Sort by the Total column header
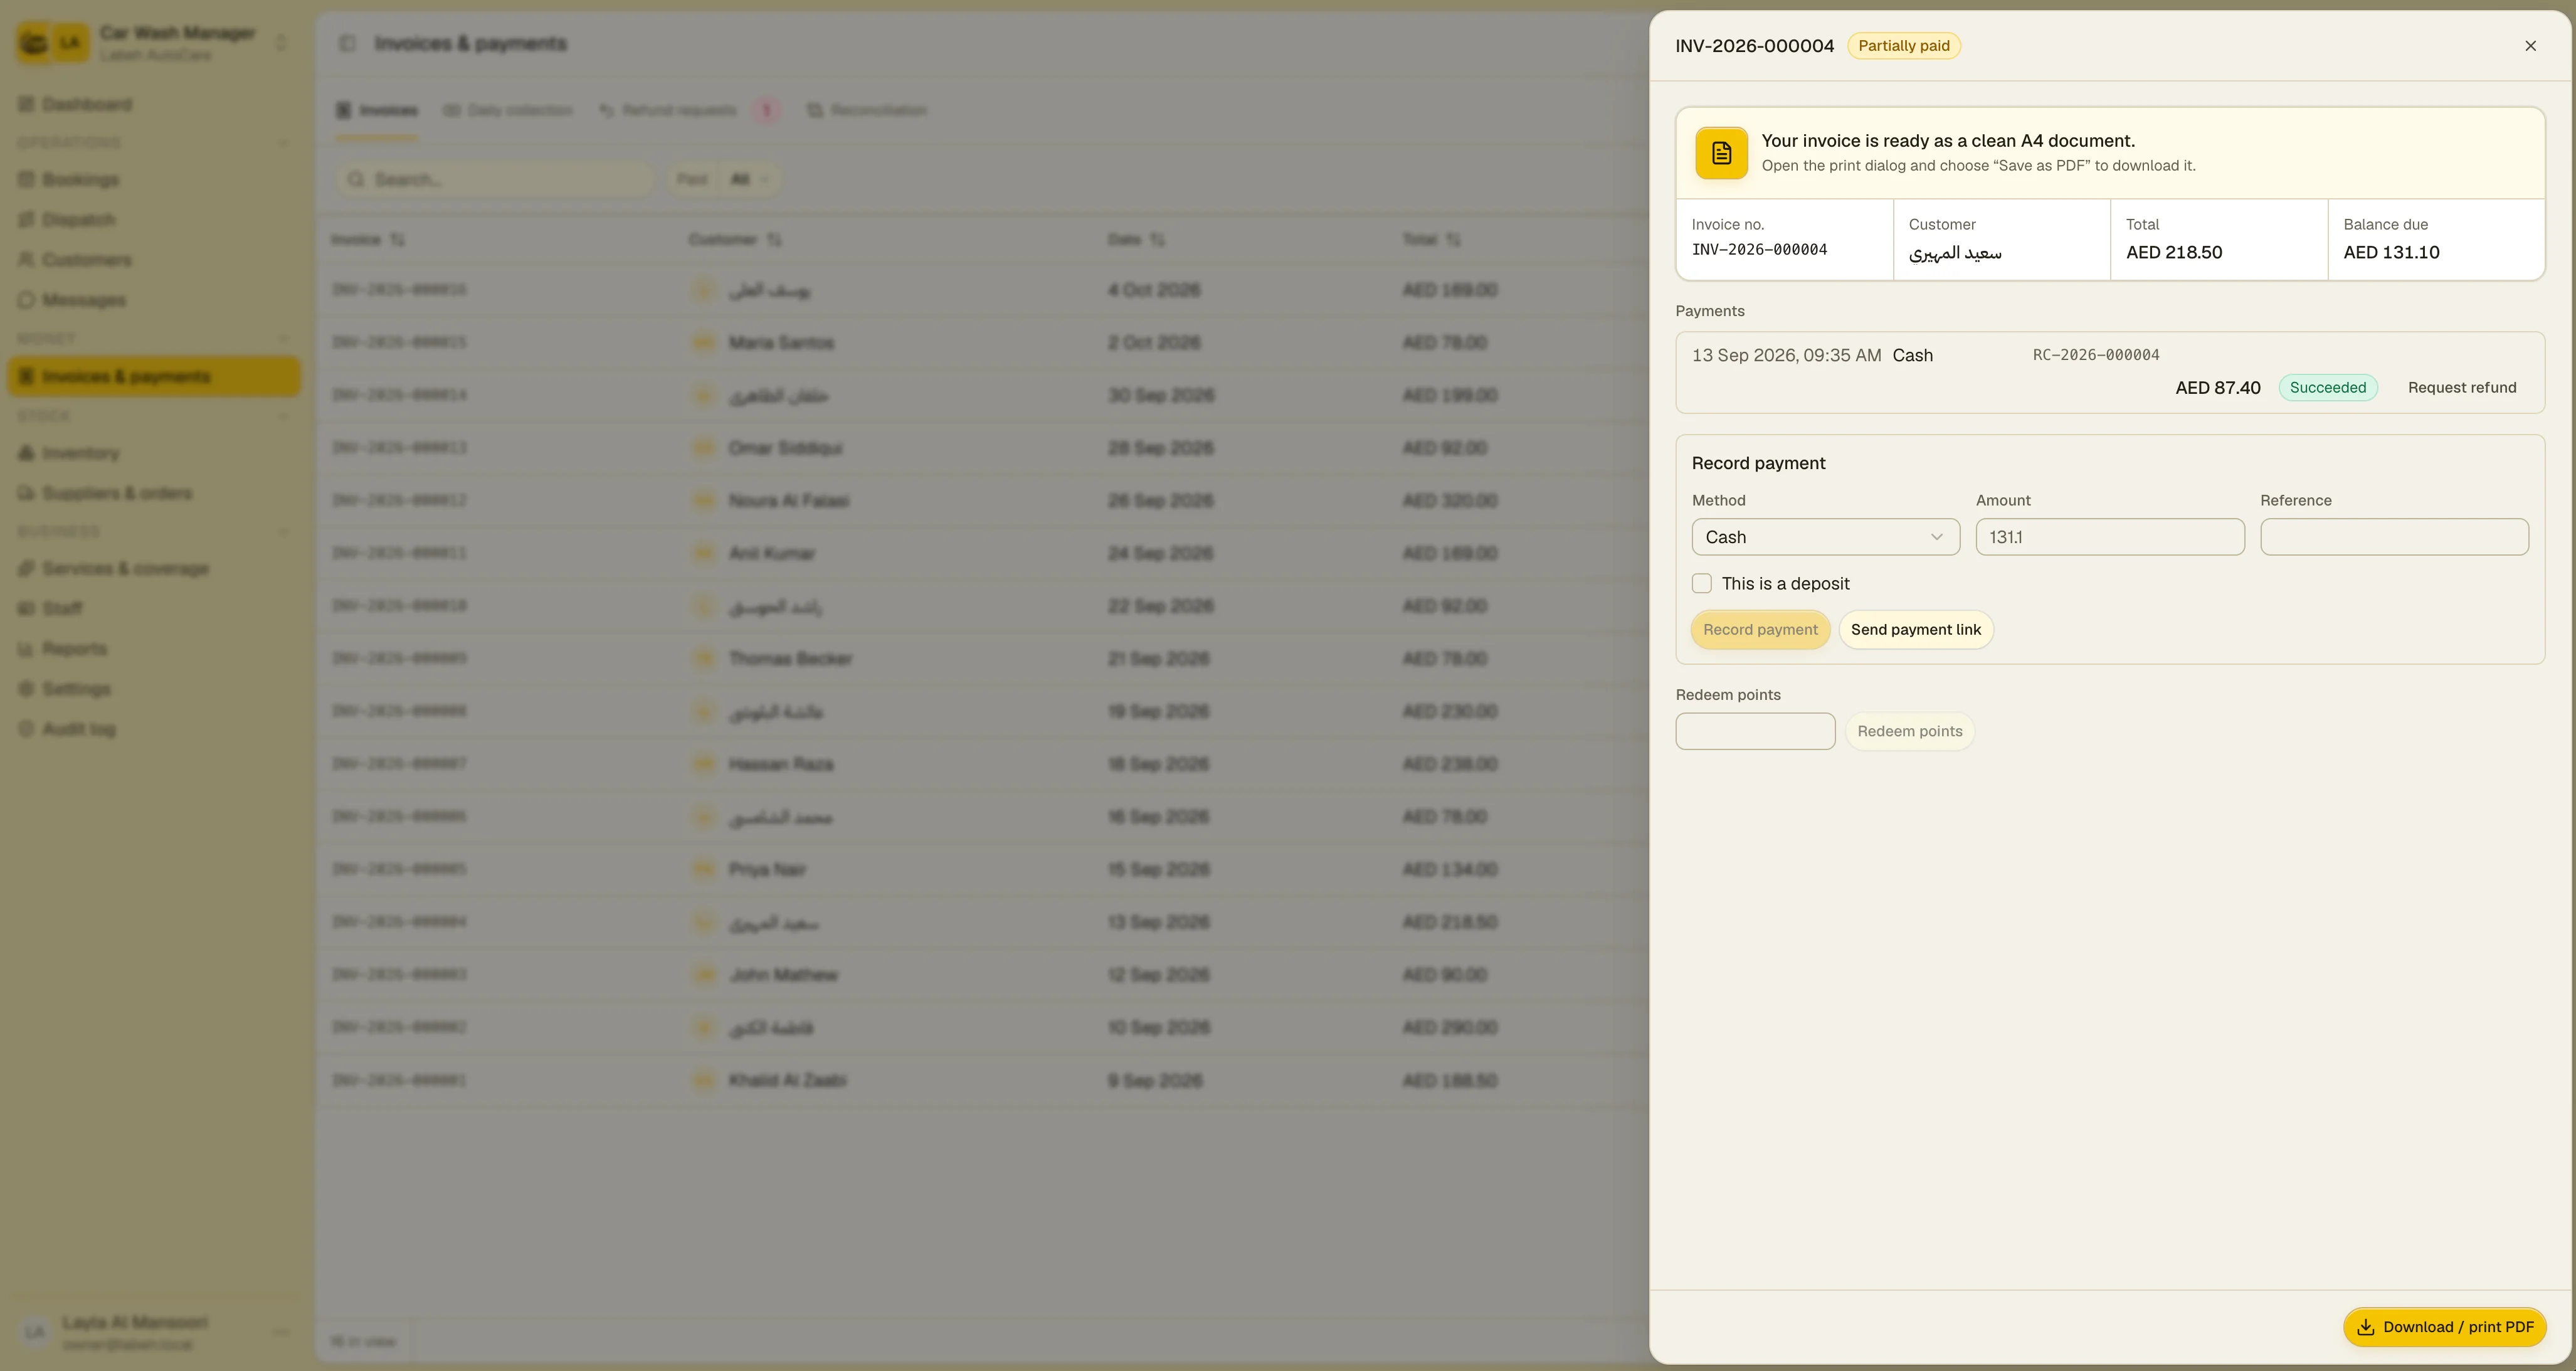This screenshot has height=1371, width=2576. tap(1431, 240)
